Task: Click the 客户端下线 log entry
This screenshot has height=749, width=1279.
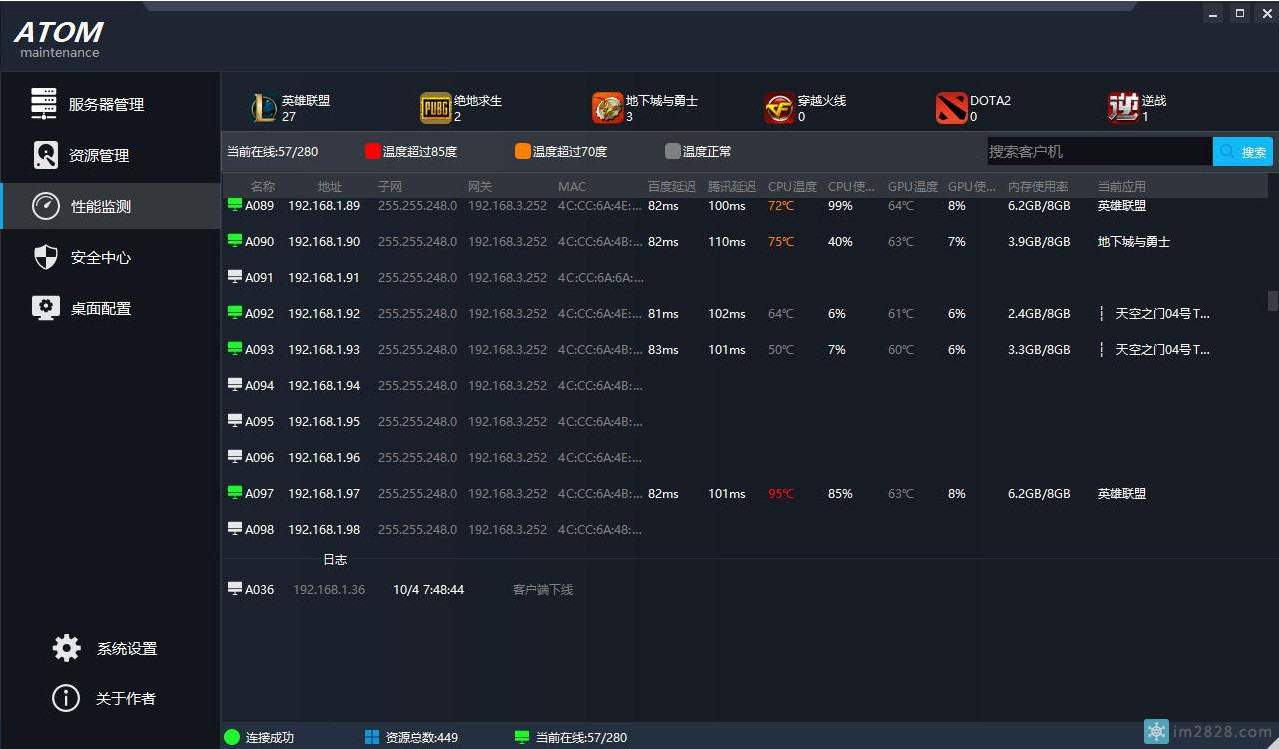Action: click(x=542, y=590)
